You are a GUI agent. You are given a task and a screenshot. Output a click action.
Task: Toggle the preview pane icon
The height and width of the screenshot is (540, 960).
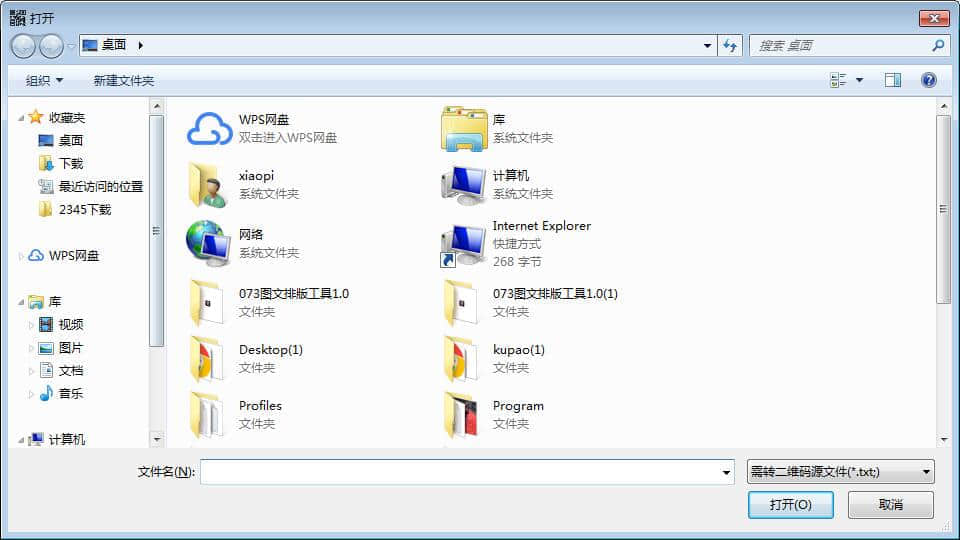tap(893, 80)
